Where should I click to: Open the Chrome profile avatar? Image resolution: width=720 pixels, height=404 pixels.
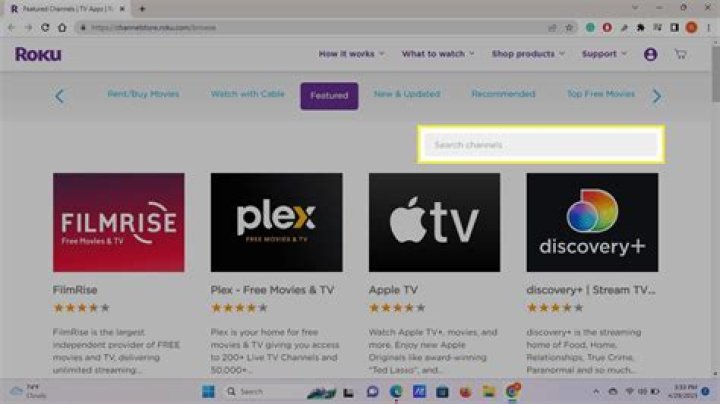pos(692,28)
